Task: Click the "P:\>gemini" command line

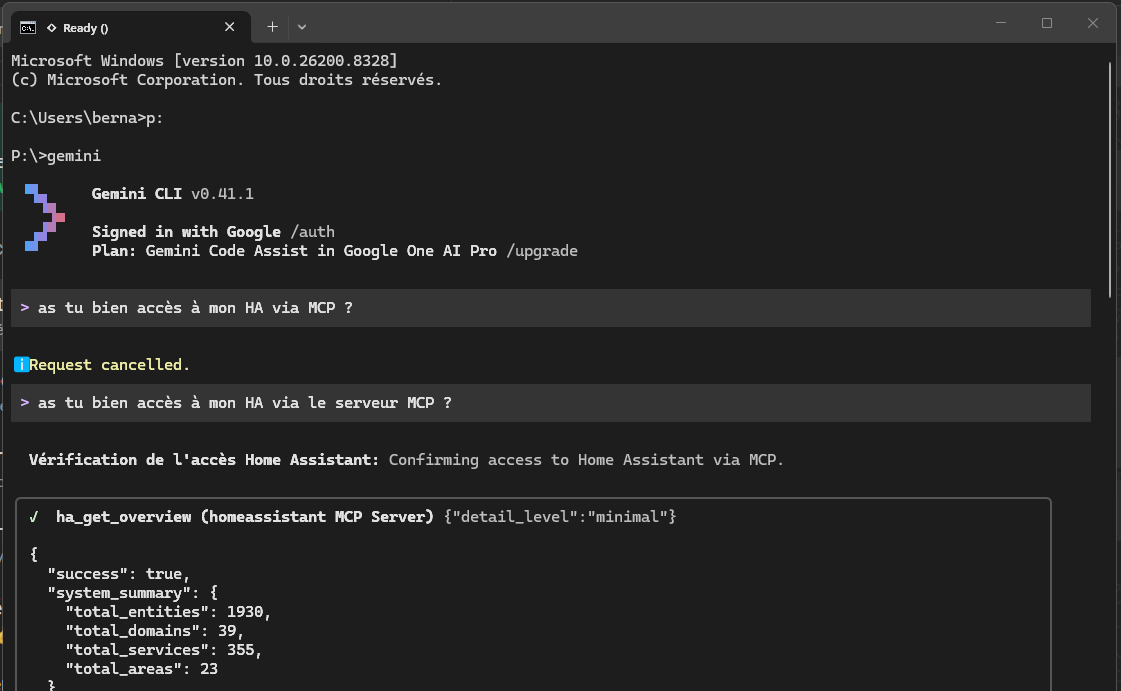Action: click(x=56, y=156)
